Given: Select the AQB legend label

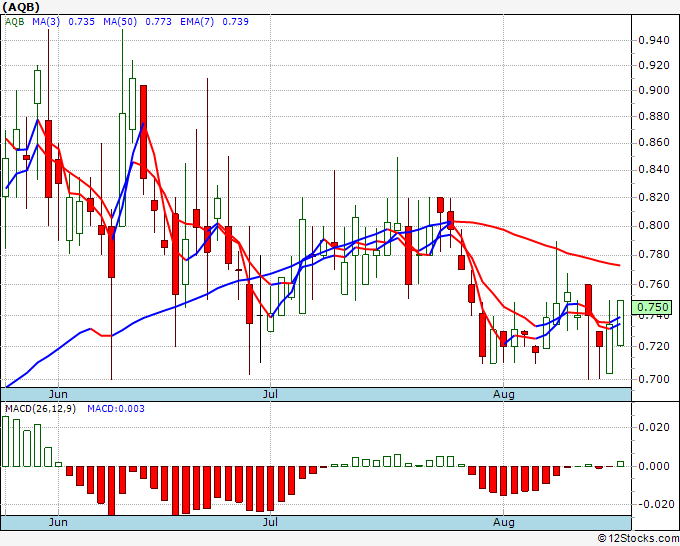Looking at the screenshot, I should point(14,22).
